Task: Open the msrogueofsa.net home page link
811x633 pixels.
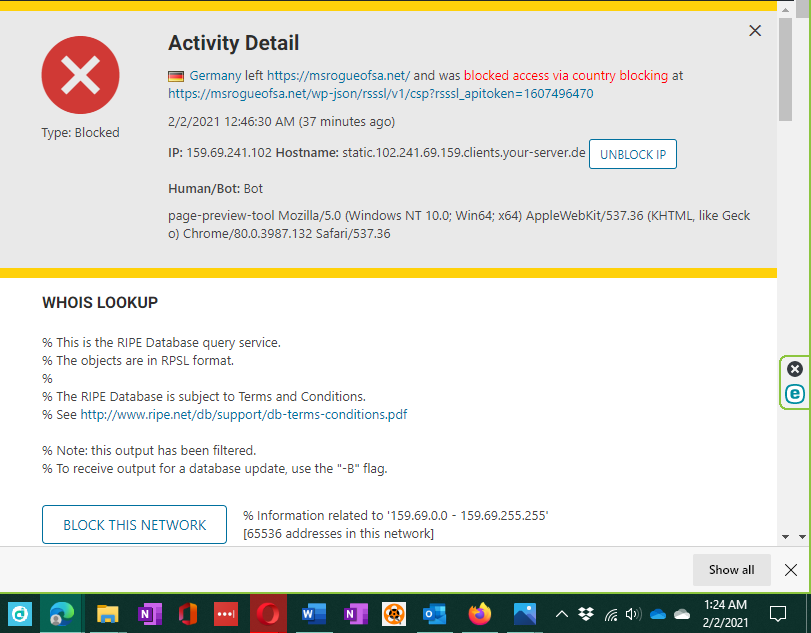Action: [x=338, y=75]
